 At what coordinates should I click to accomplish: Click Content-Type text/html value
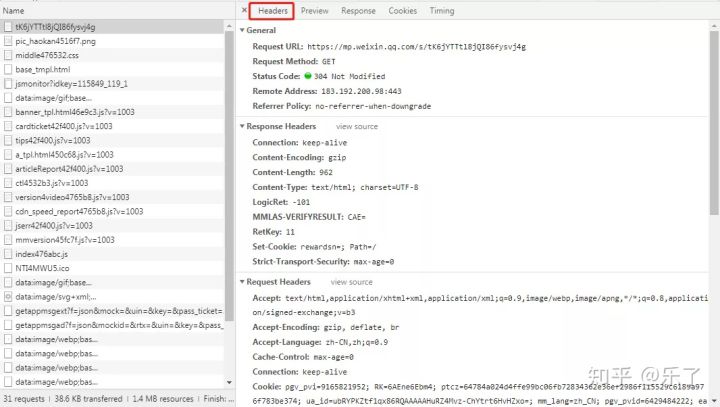(x=365, y=187)
